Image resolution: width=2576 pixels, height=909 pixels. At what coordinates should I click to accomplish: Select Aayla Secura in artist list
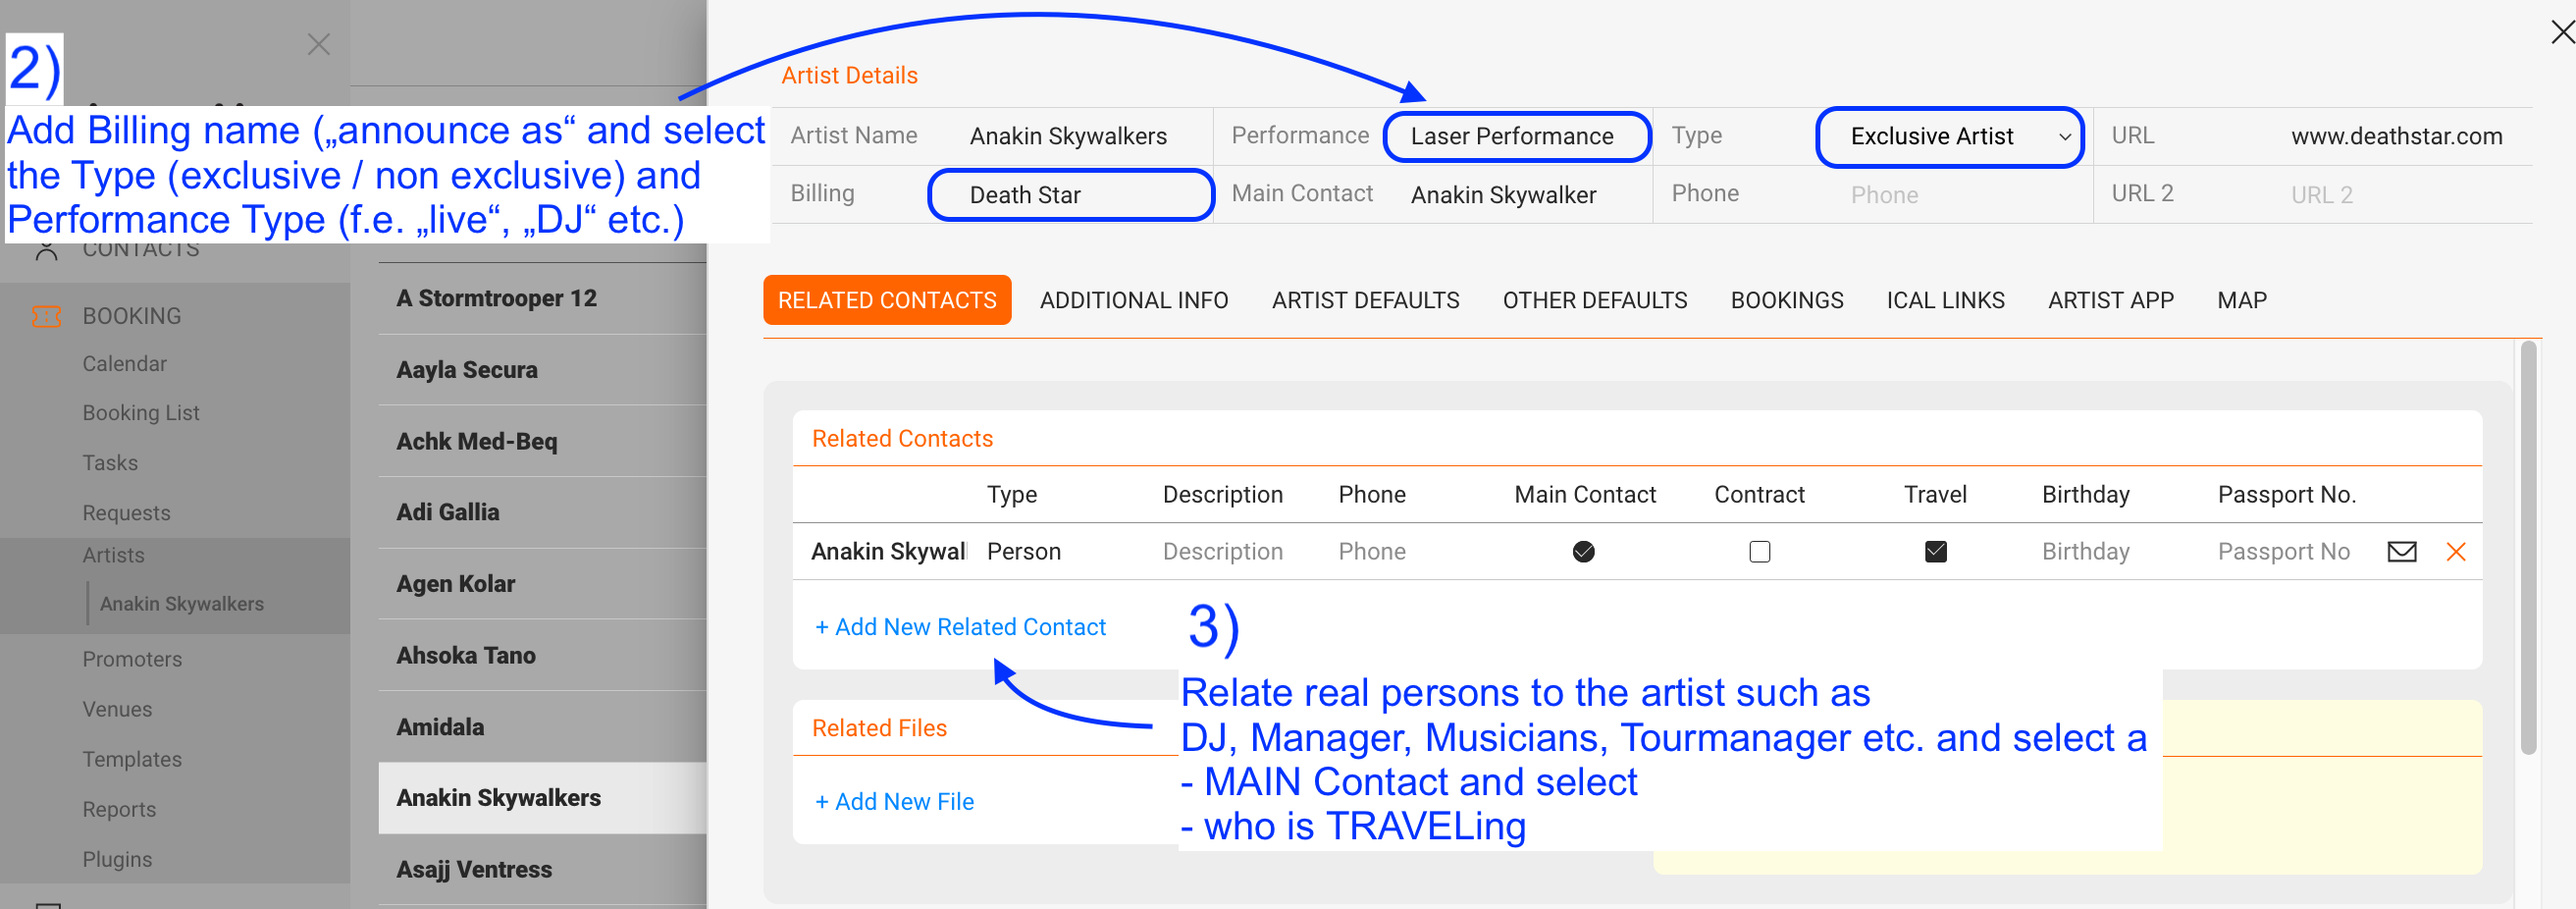[542, 369]
